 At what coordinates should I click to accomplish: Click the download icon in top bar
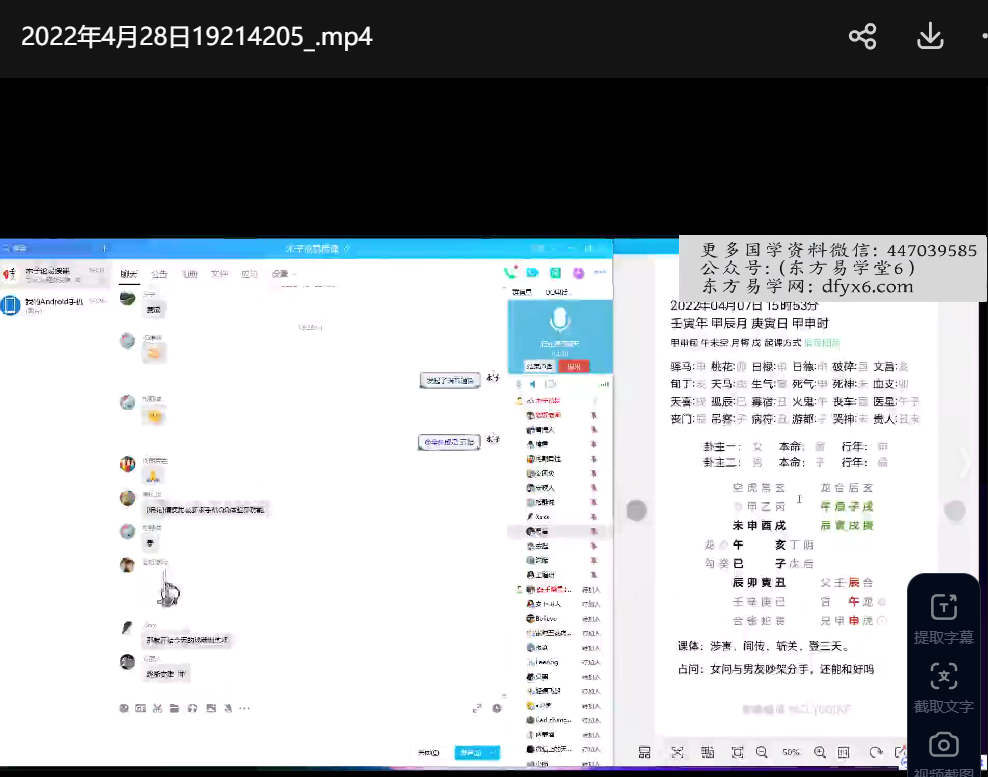tap(930, 37)
